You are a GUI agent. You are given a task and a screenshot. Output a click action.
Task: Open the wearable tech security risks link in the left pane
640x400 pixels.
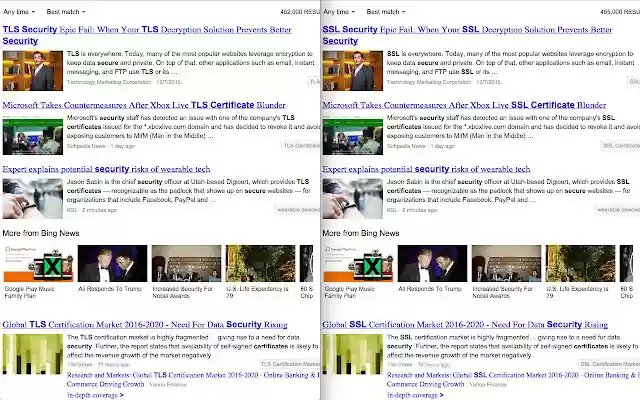(107, 169)
